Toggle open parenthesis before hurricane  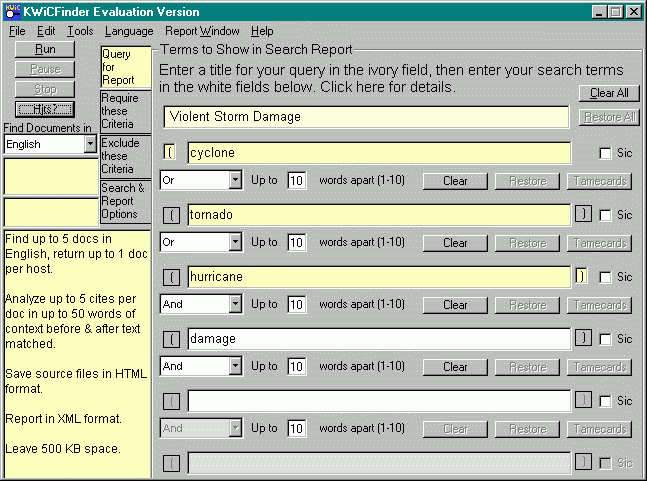(171, 277)
